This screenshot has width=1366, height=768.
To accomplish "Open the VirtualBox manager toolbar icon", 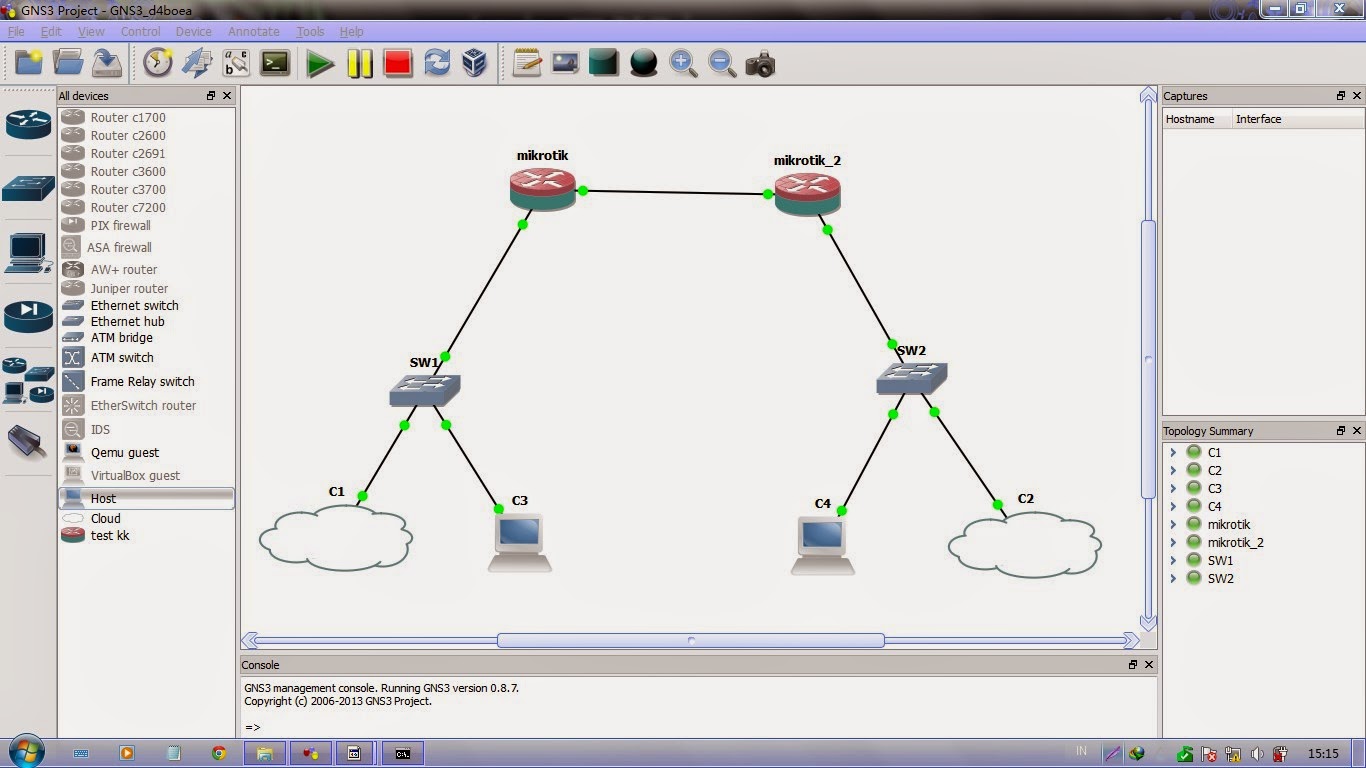I will click(x=473, y=63).
